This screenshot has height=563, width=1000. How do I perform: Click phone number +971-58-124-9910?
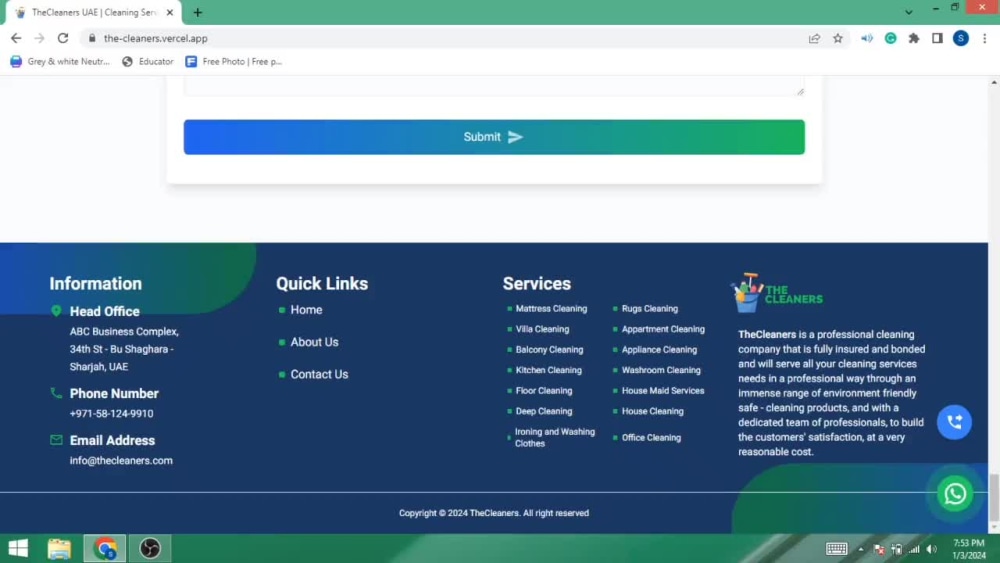point(111,413)
